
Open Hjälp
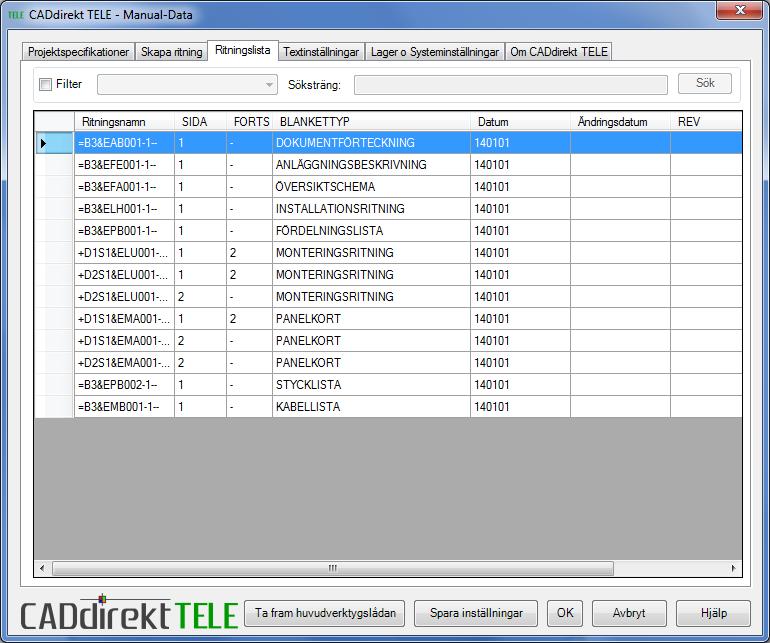(x=713, y=613)
